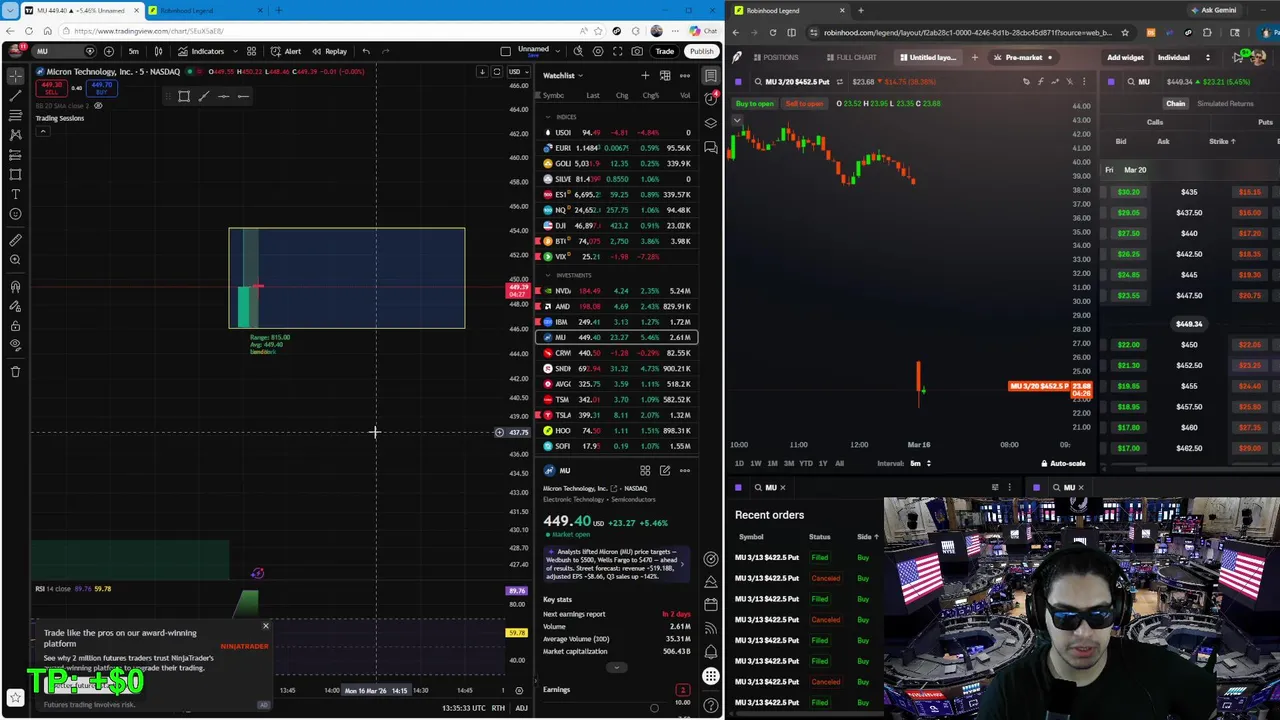
Task: Collapse the INDICES watchlist section
Action: tap(548, 117)
